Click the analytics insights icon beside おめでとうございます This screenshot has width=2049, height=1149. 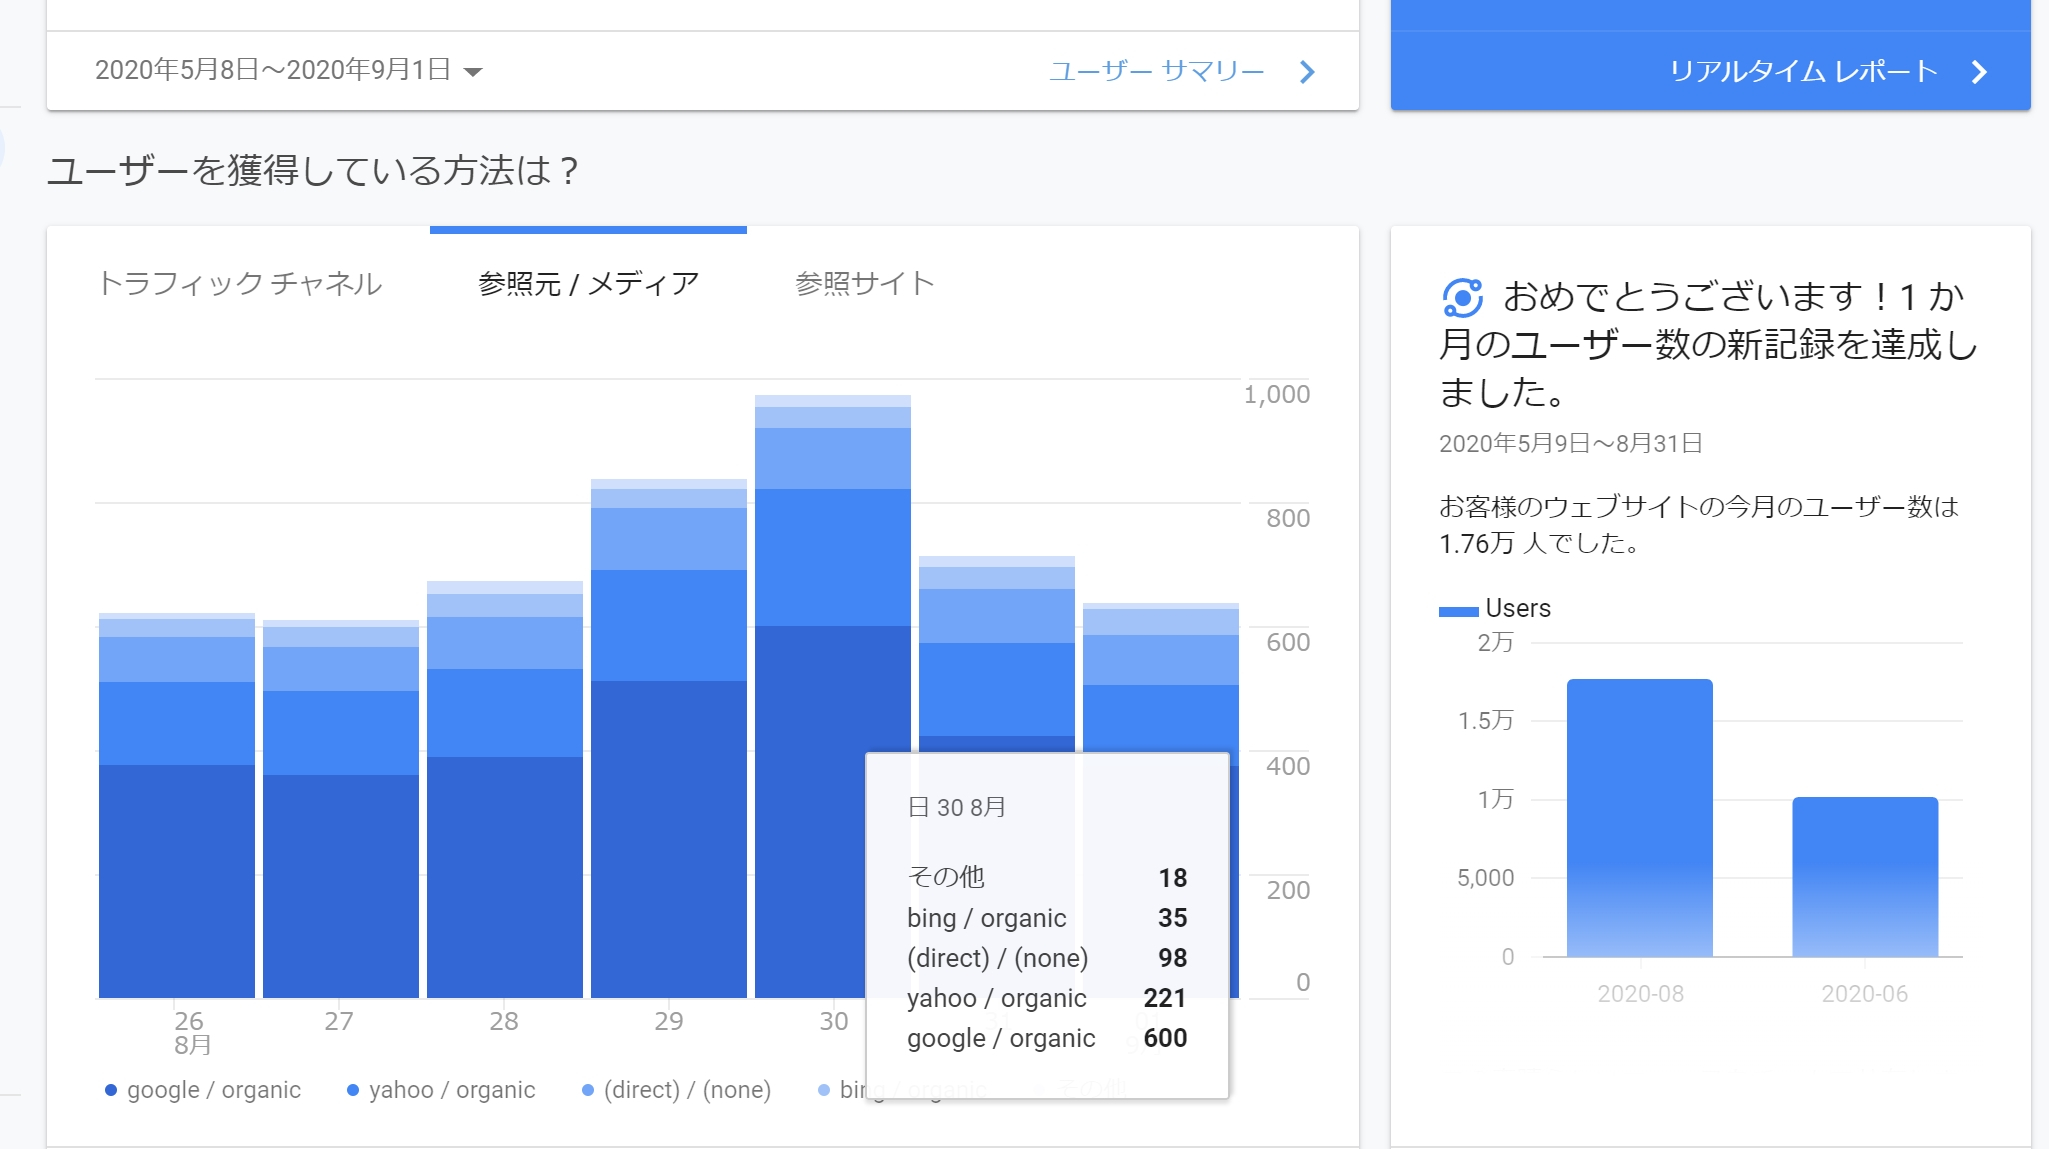[x=1462, y=297]
